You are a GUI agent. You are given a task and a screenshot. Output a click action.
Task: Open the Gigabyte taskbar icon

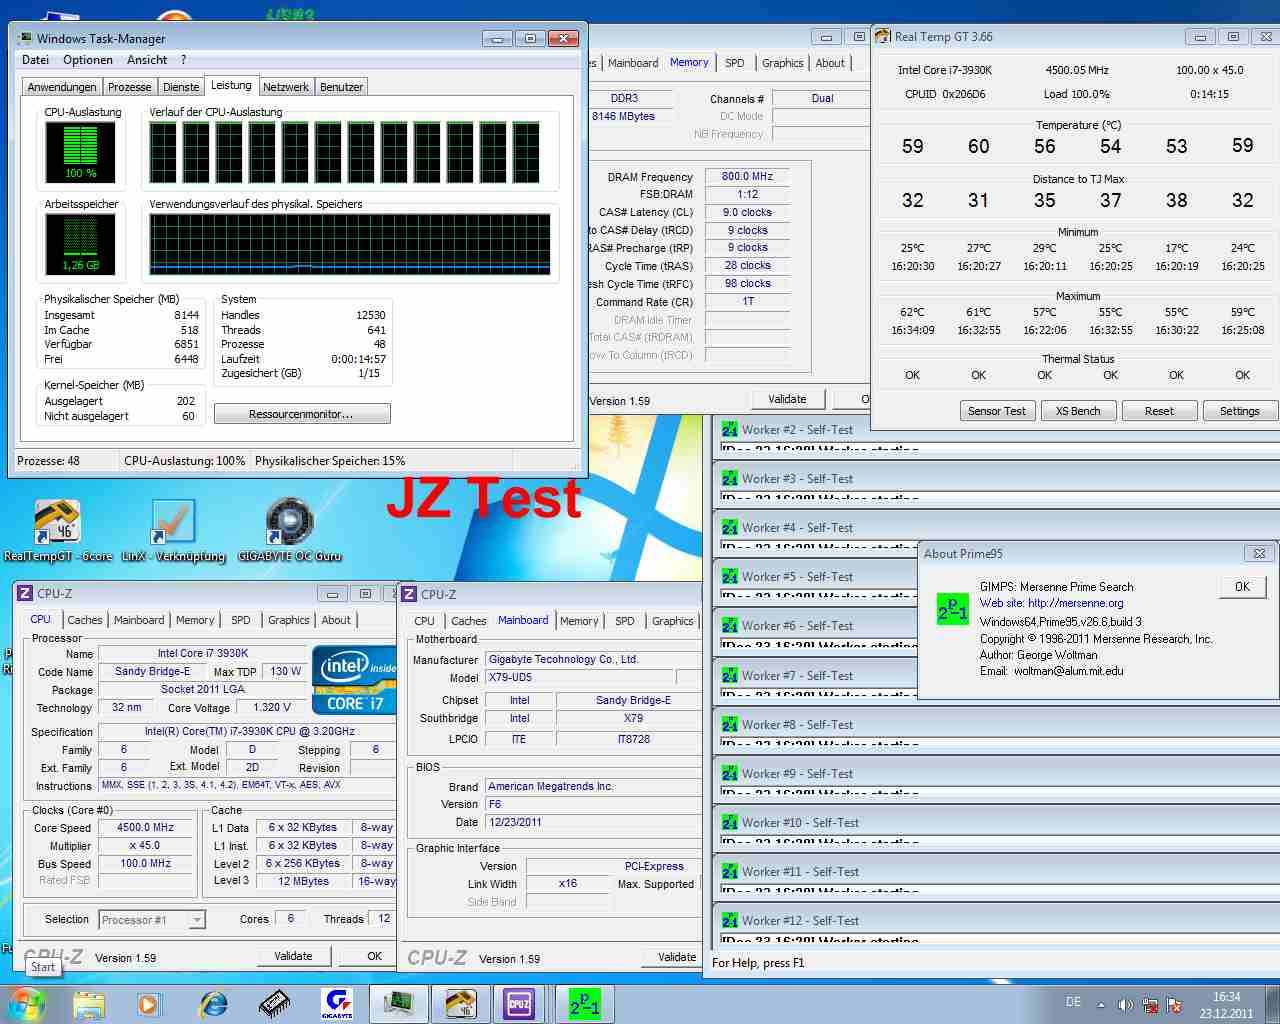(x=337, y=1004)
